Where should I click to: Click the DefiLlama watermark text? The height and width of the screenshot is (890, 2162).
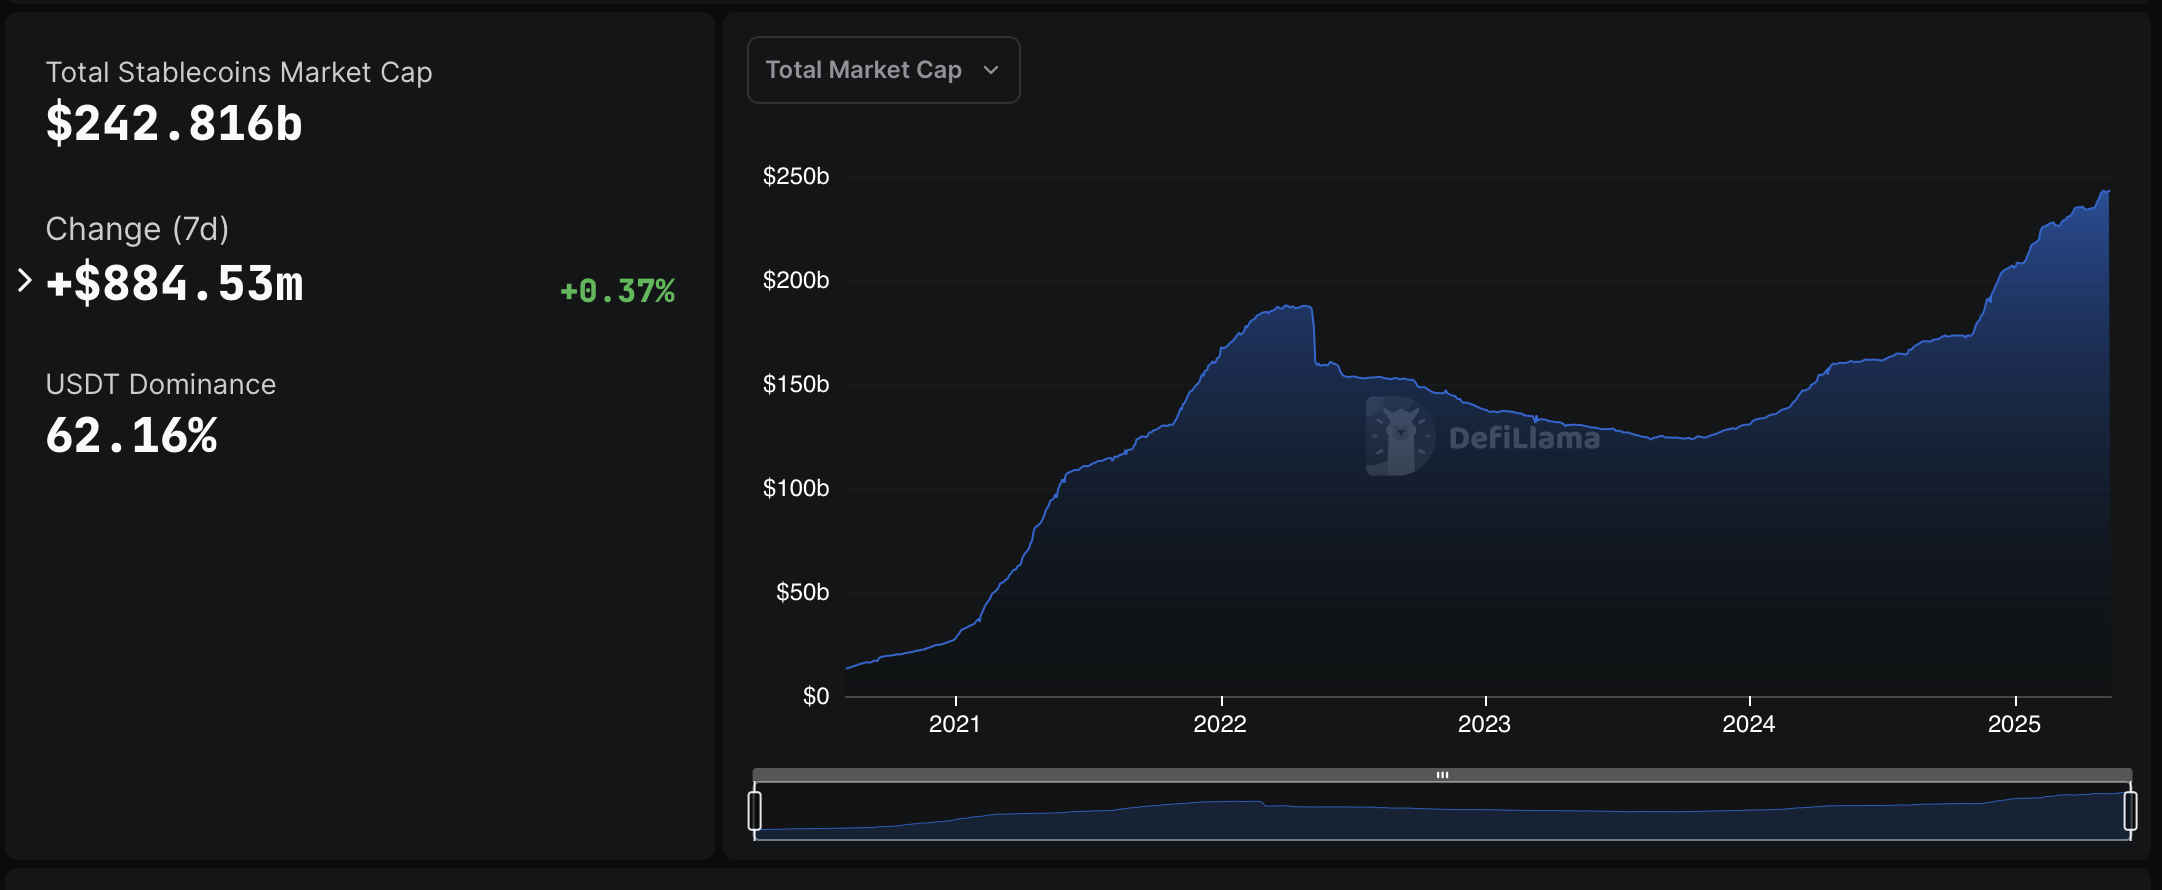pos(1523,438)
